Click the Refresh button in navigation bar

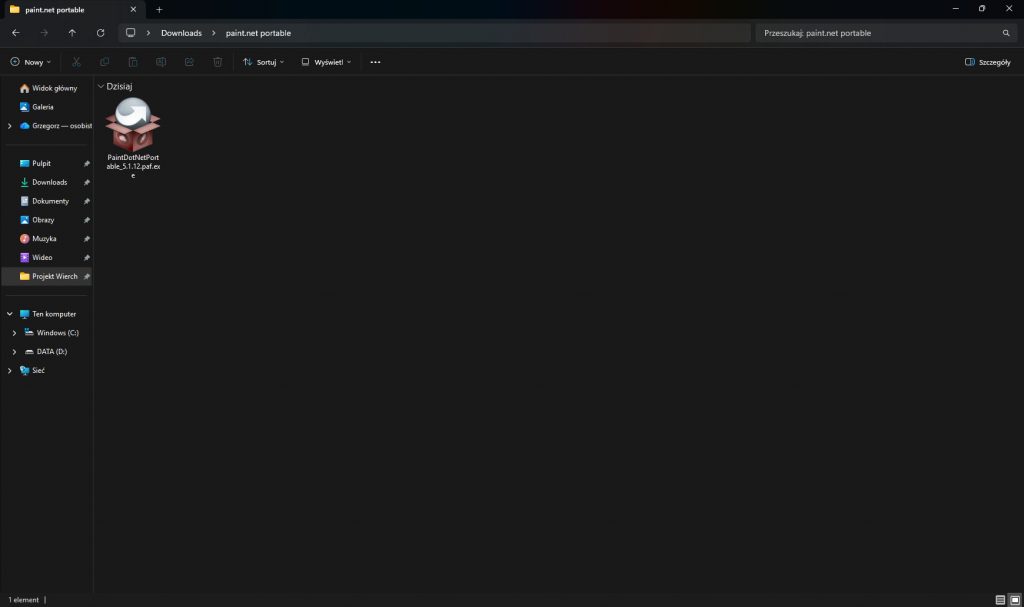pos(100,33)
